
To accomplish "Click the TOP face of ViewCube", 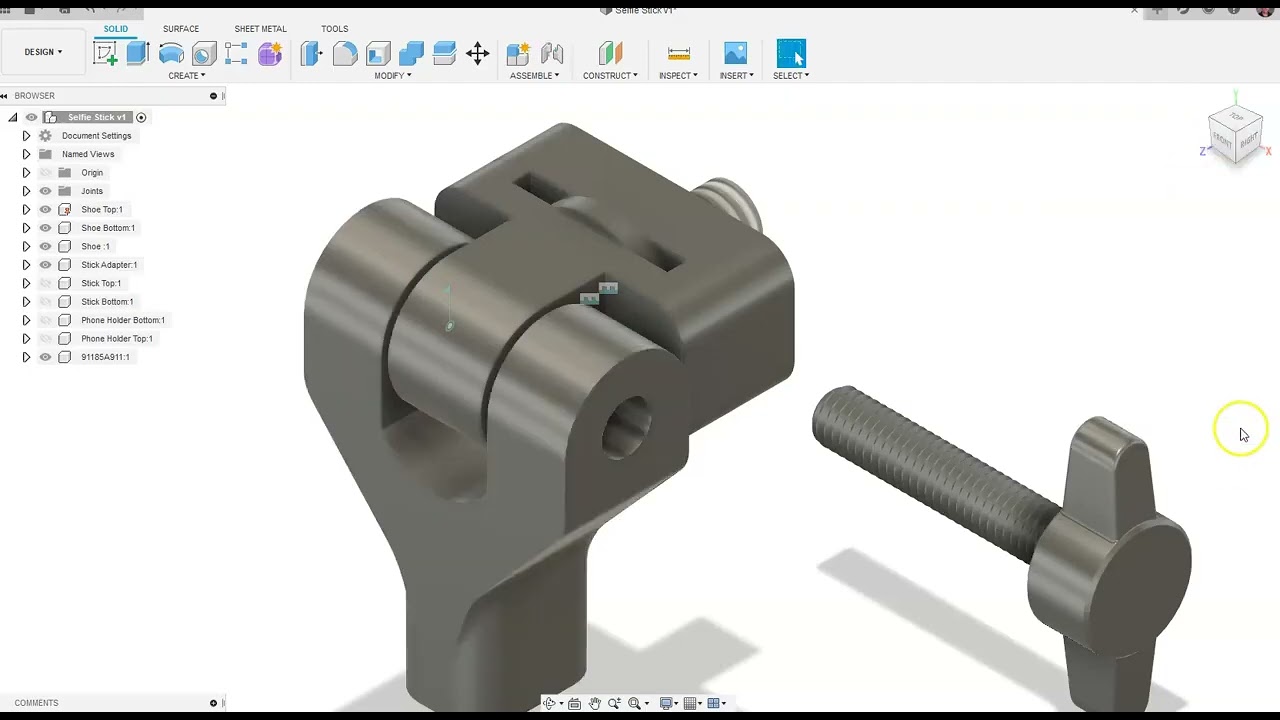I will point(1236,117).
